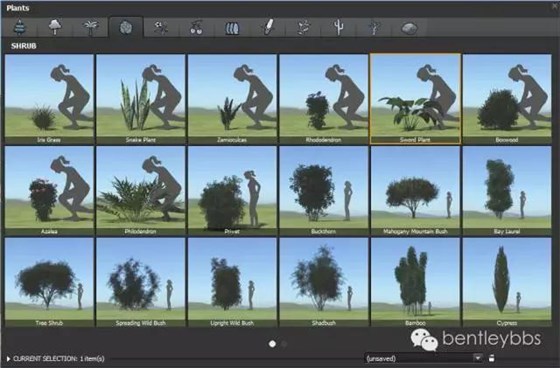This screenshot has height=368, width=560.
Task: Pick the Cypress thumbnail
Action: tap(507, 282)
